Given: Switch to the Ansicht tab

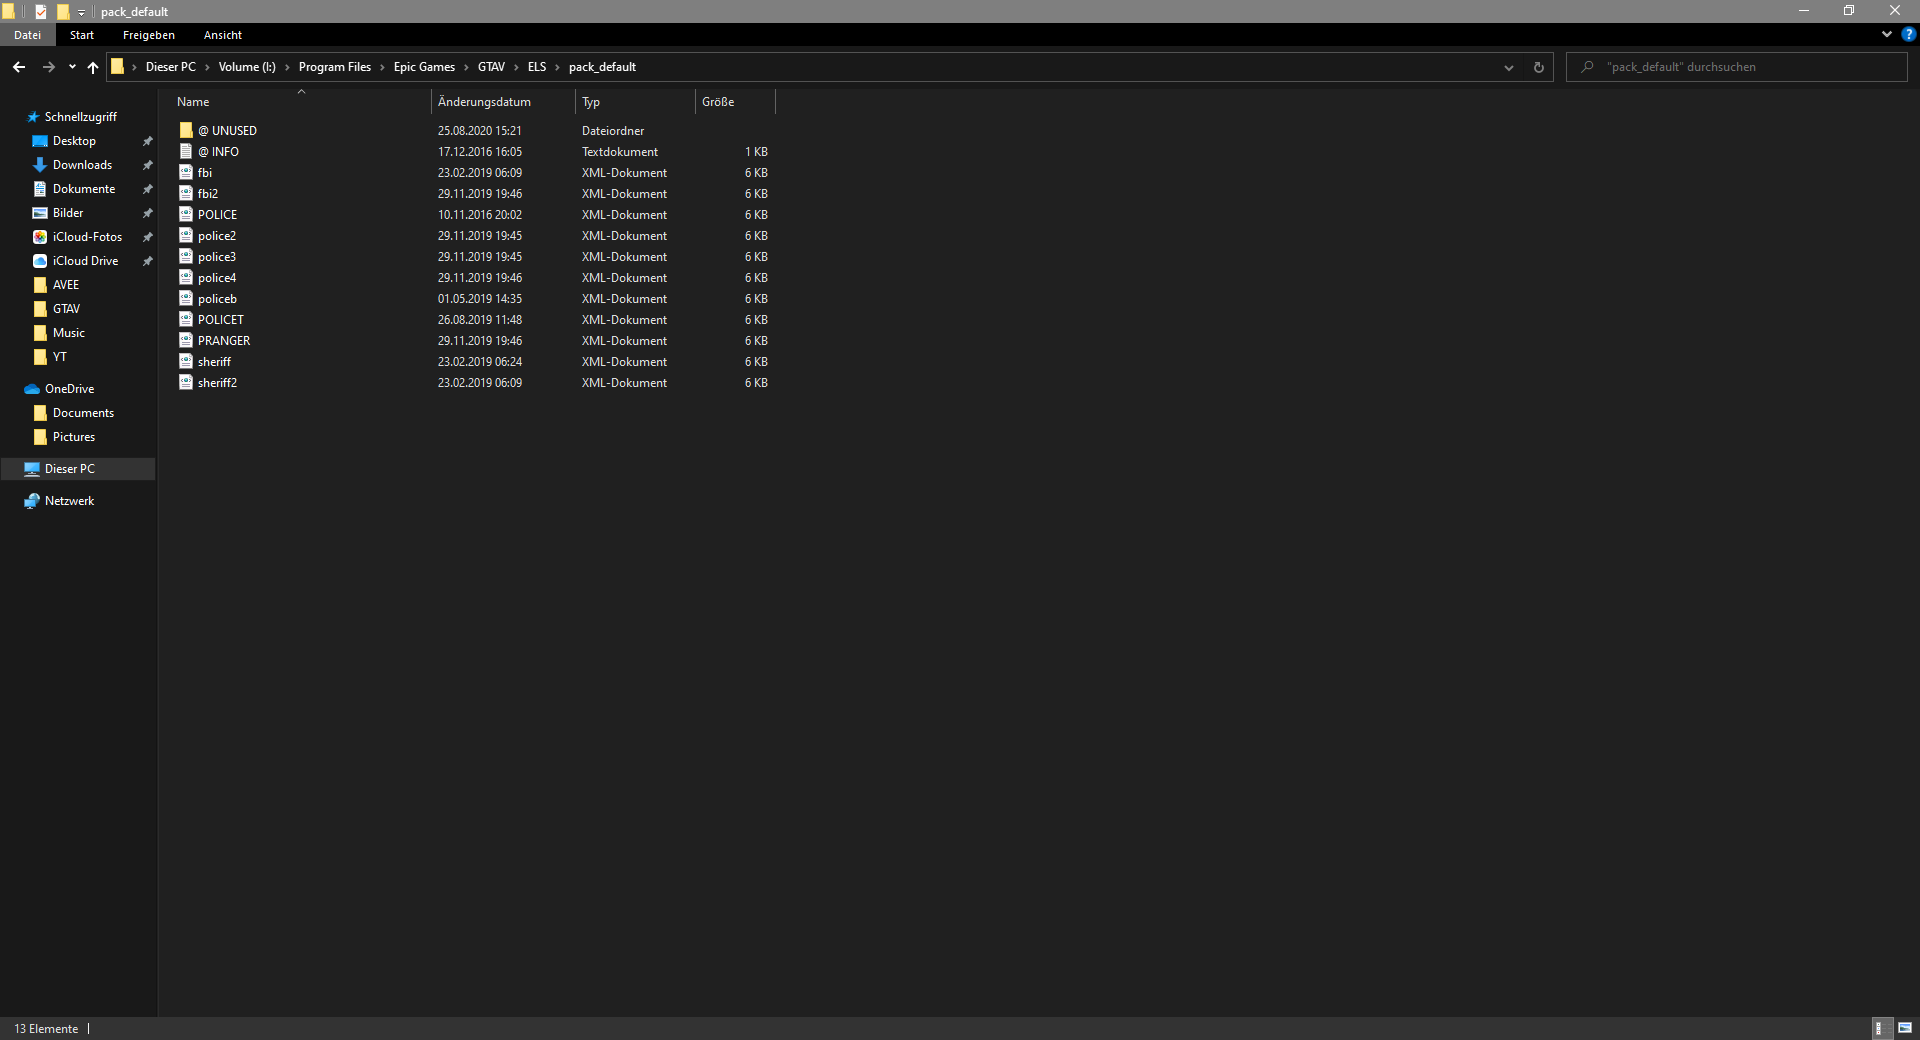Looking at the screenshot, I should click(x=222, y=35).
